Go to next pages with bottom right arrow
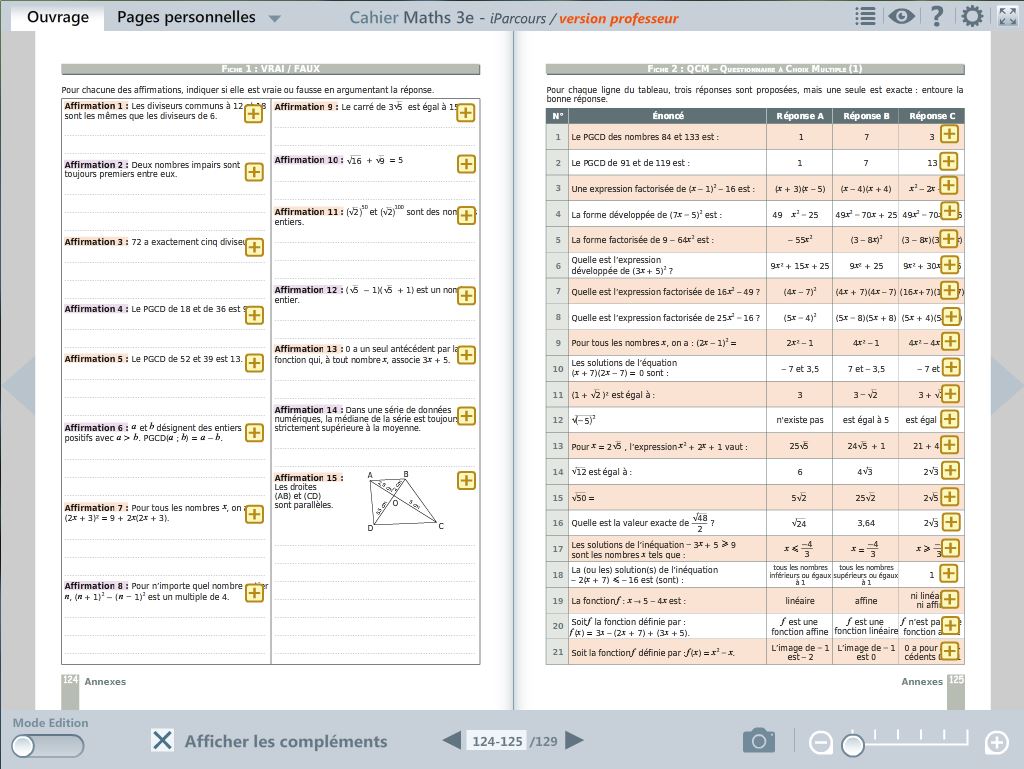 [574, 740]
